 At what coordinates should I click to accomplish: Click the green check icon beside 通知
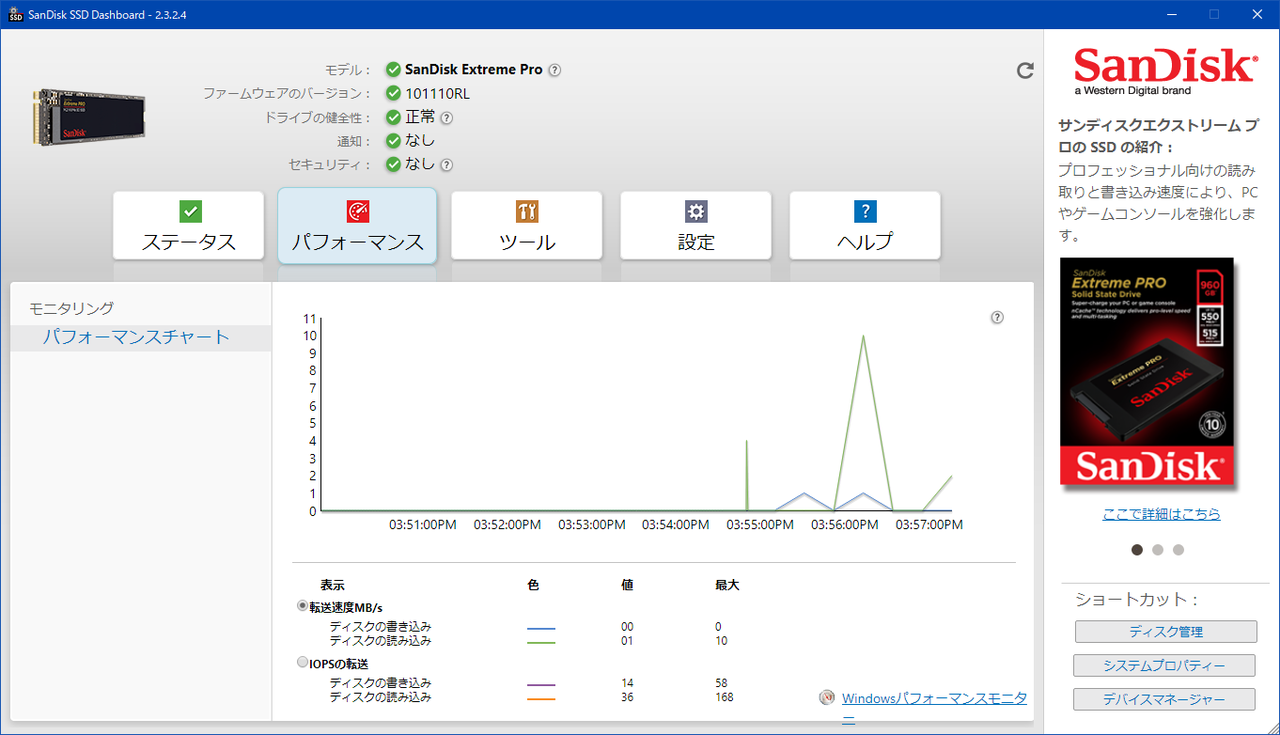[394, 141]
